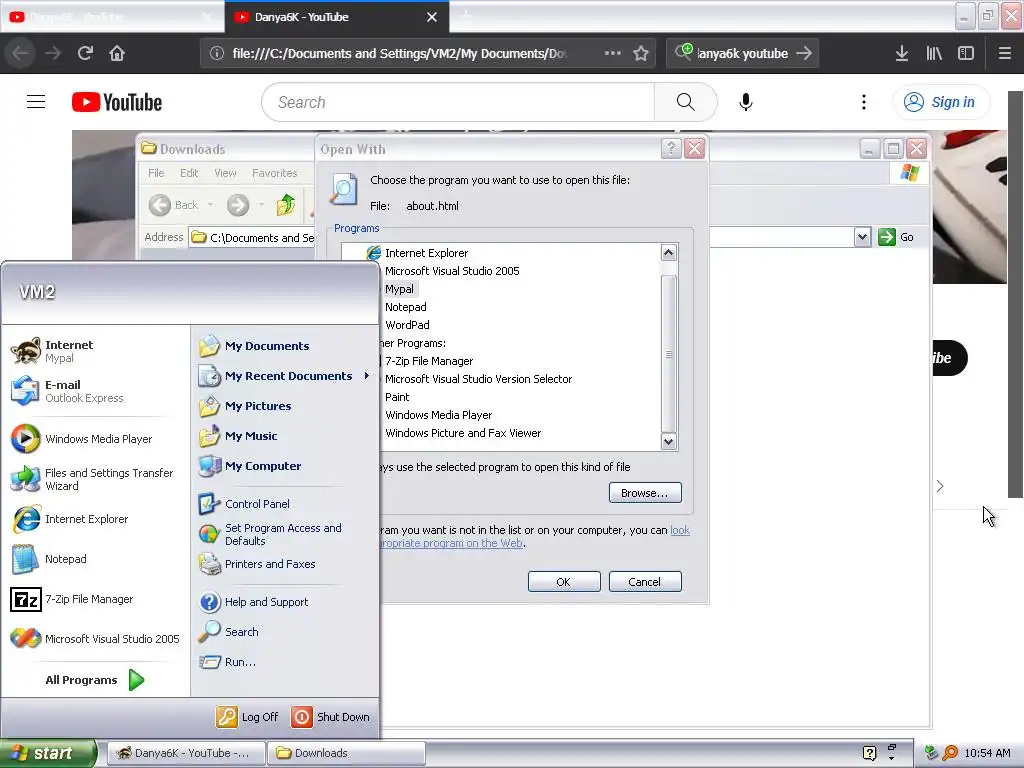
Task: Click the YouTube search magnifier button
Action: (685, 102)
